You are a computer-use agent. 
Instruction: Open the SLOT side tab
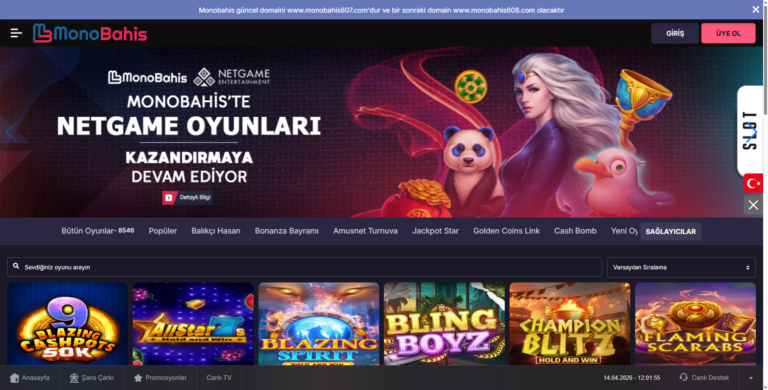(749, 130)
